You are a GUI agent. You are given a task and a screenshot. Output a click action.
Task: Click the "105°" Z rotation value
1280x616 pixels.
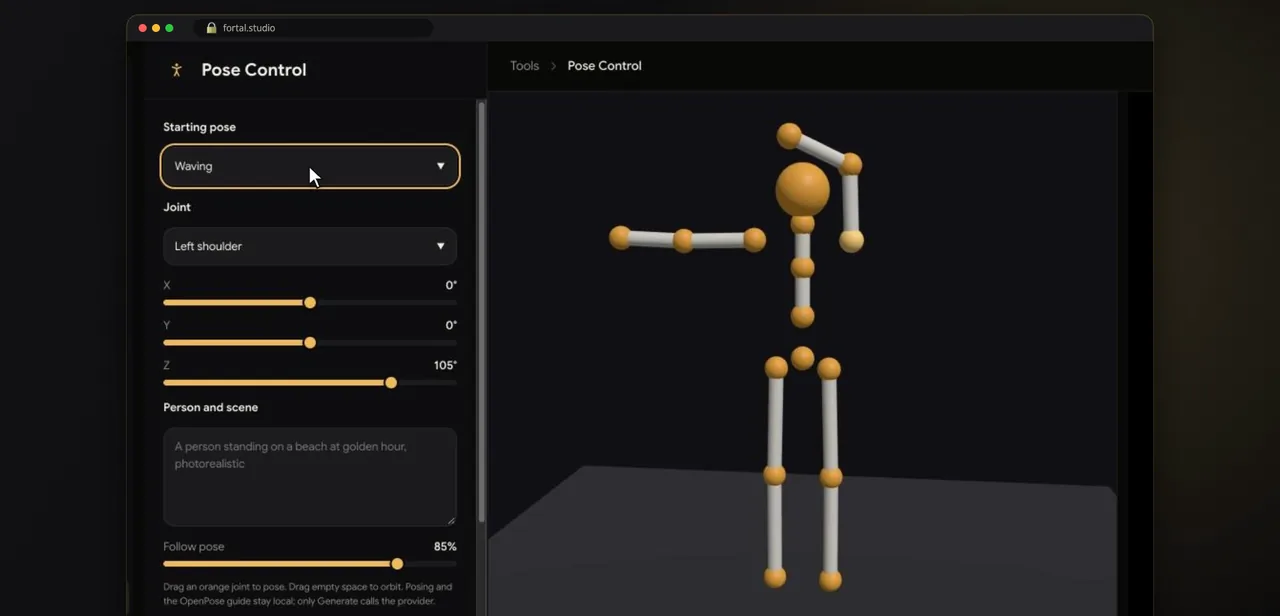point(445,365)
